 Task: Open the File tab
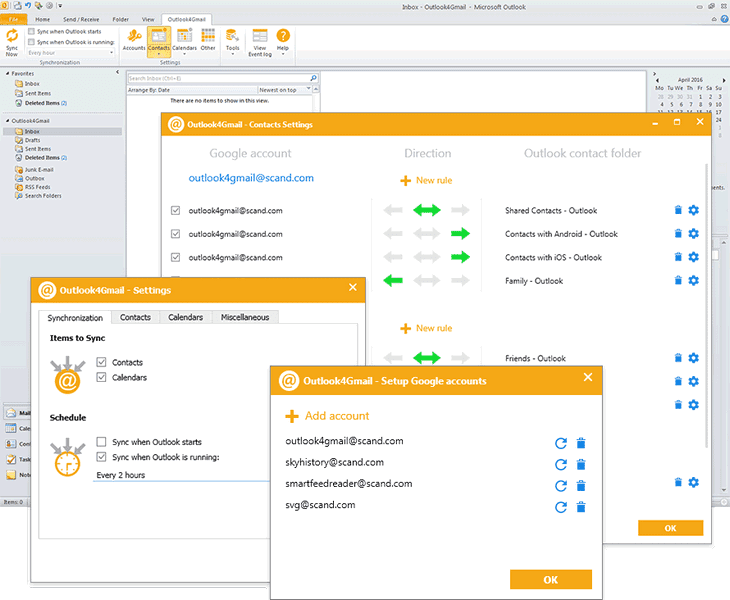coord(14,20)
